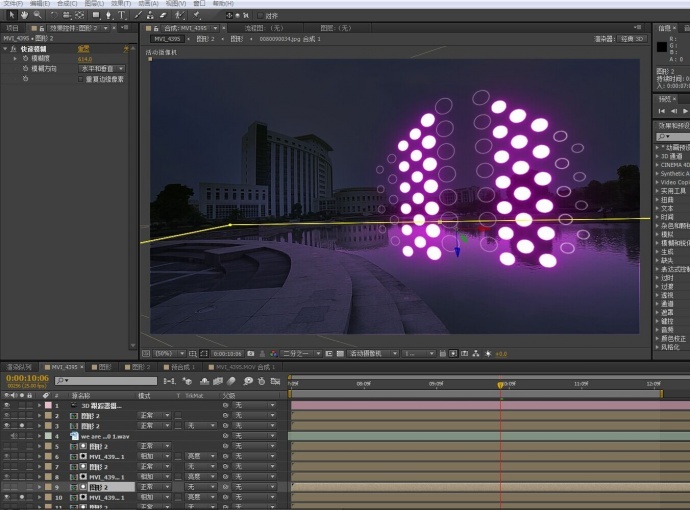The image size is (690, 510).
Task: Switch to the 预合成 1 timeline tab
Action: (181, 367)
